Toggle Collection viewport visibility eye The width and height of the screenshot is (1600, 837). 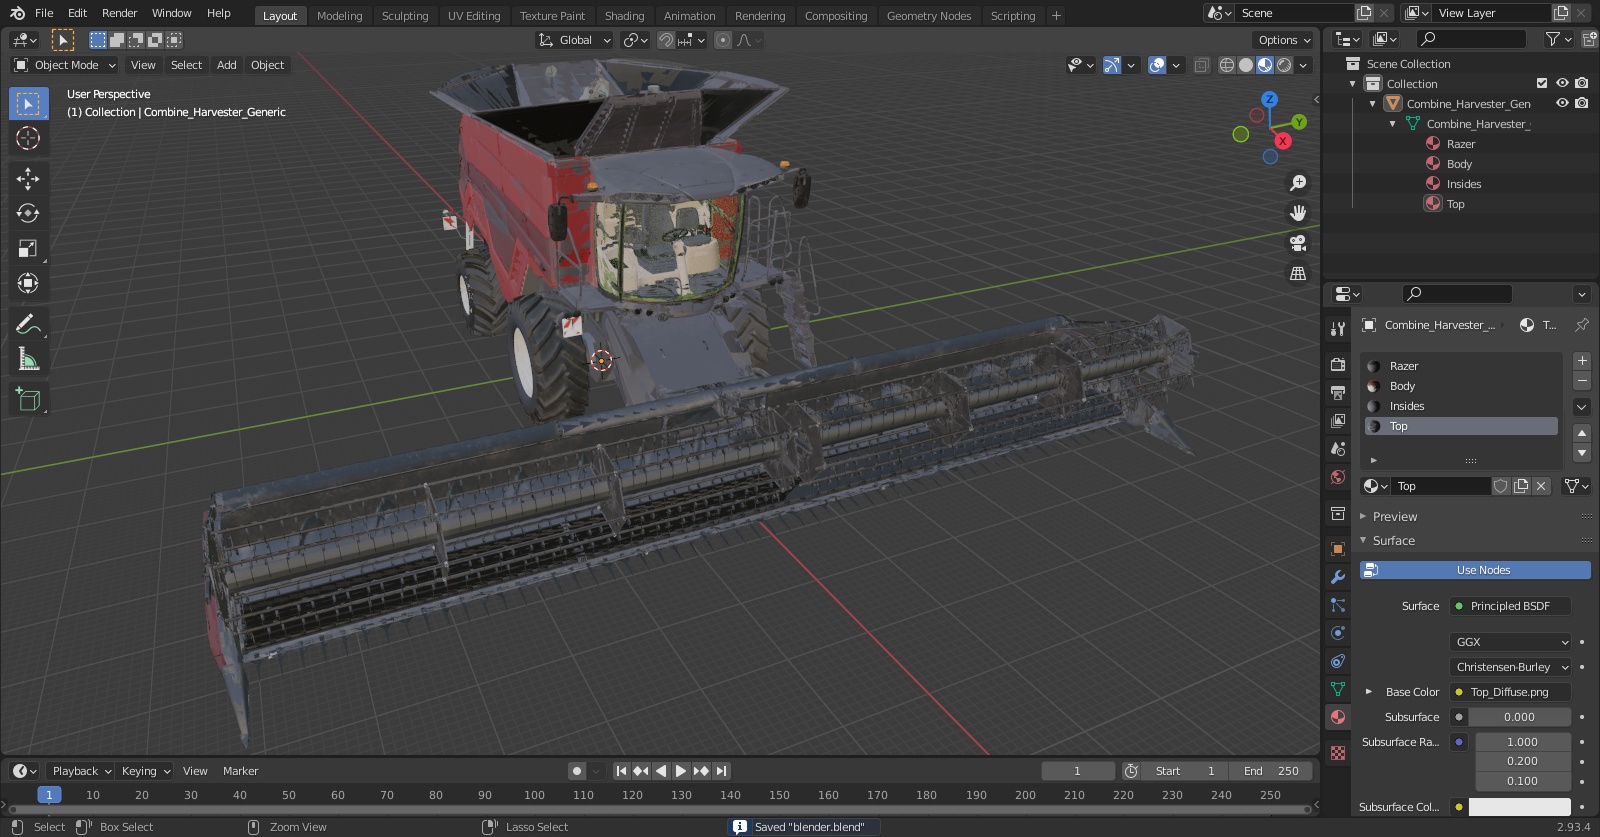pyautogui.click(x=1562, y=83)
